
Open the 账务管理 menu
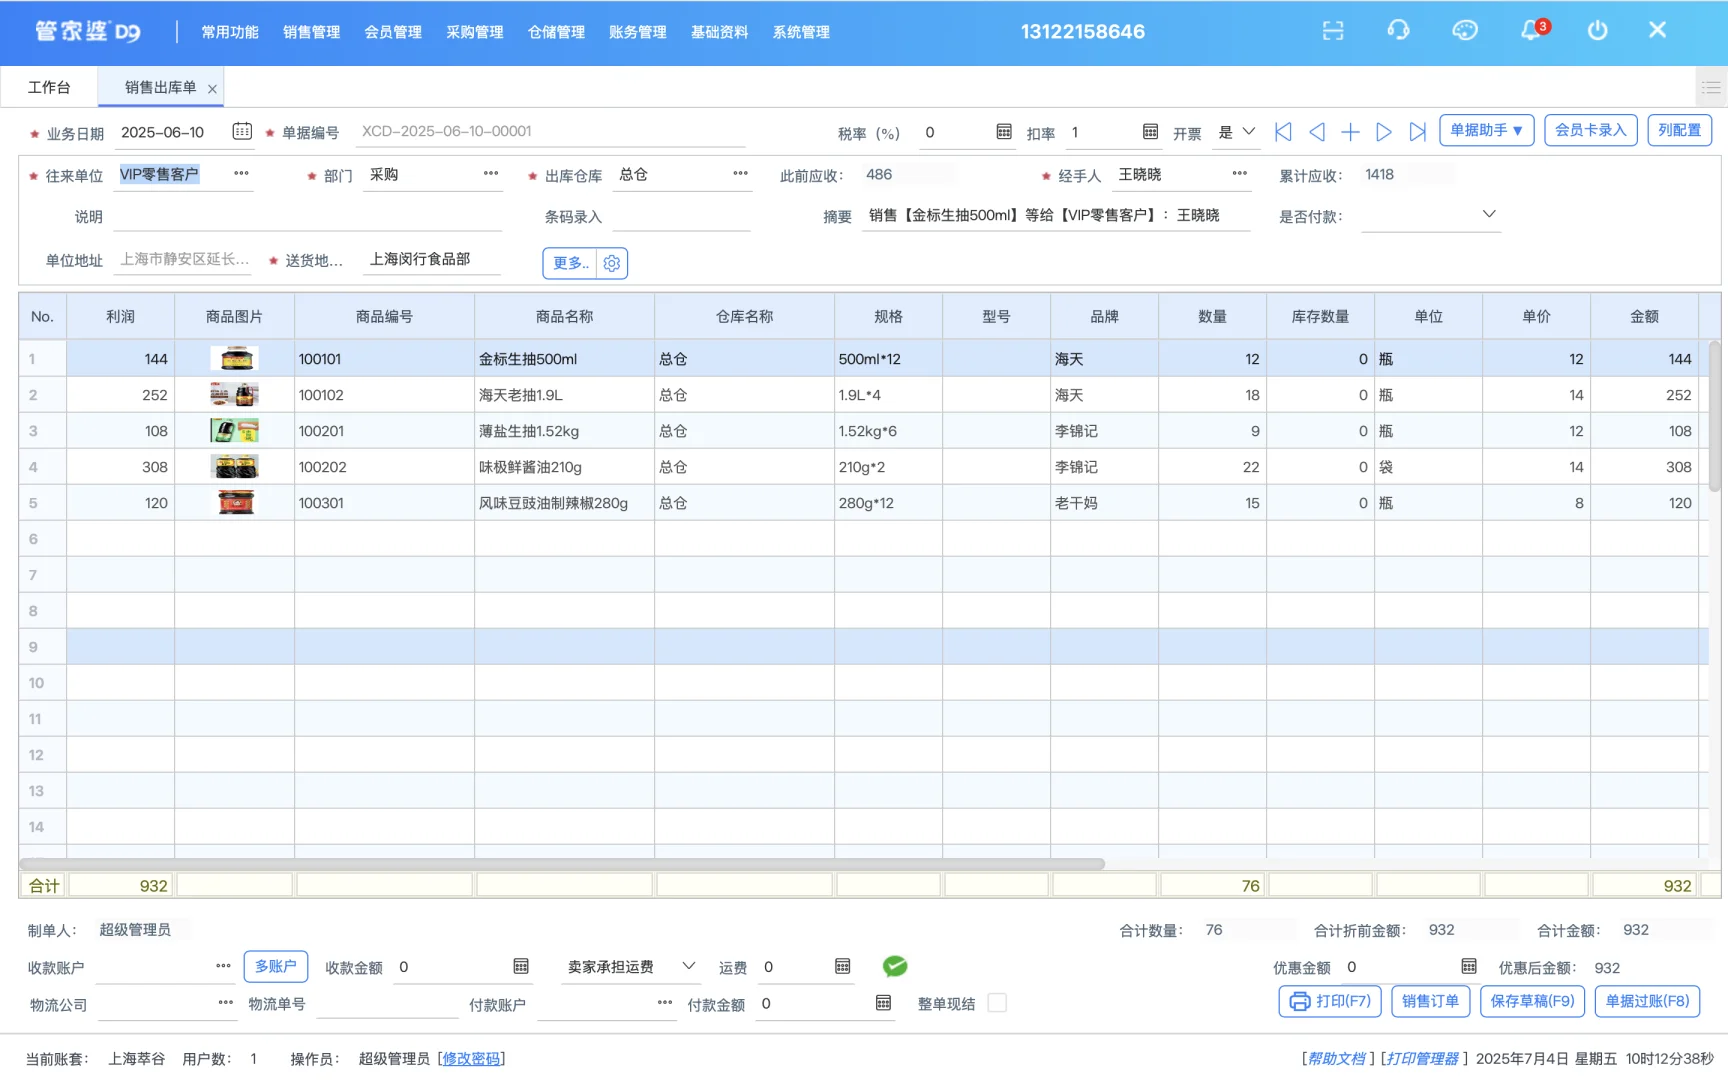pos(638,32)
